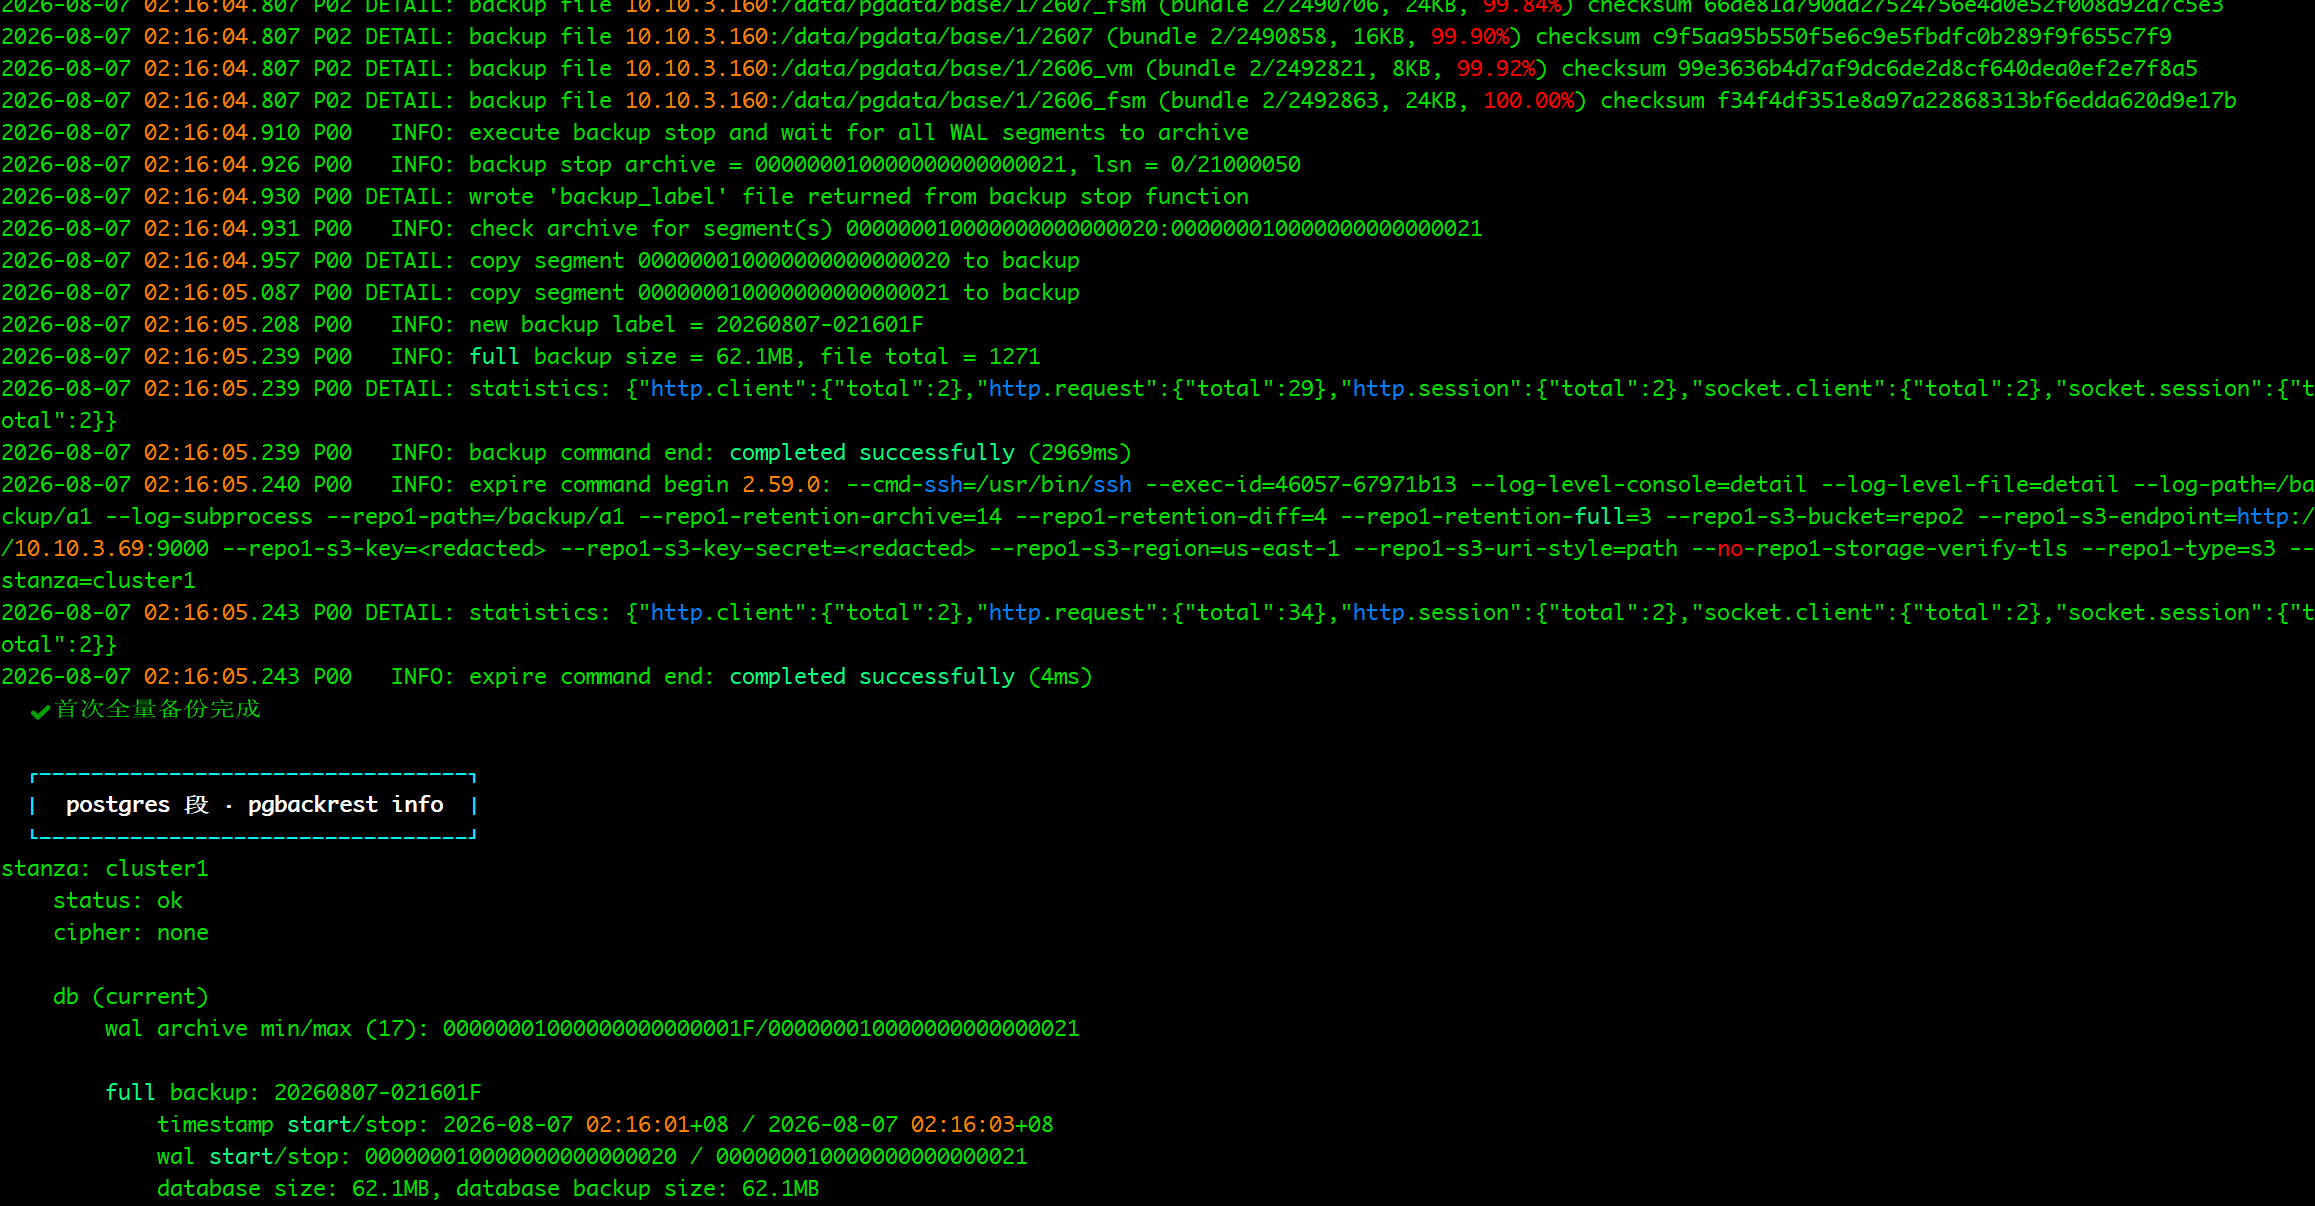
Task: Select the '--no-repo1-storage-verify-tls' option
Action: coord(1879,549)
